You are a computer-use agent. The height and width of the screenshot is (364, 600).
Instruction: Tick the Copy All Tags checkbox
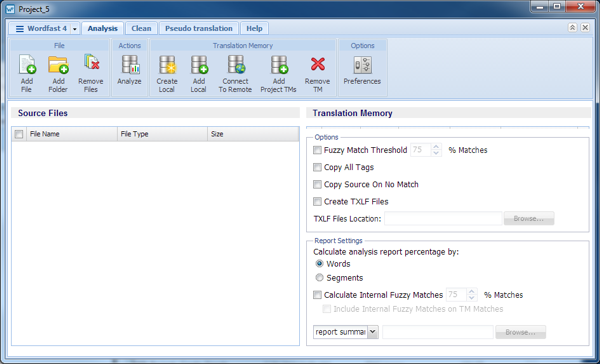pyautogui.click(x=317, y=167)
